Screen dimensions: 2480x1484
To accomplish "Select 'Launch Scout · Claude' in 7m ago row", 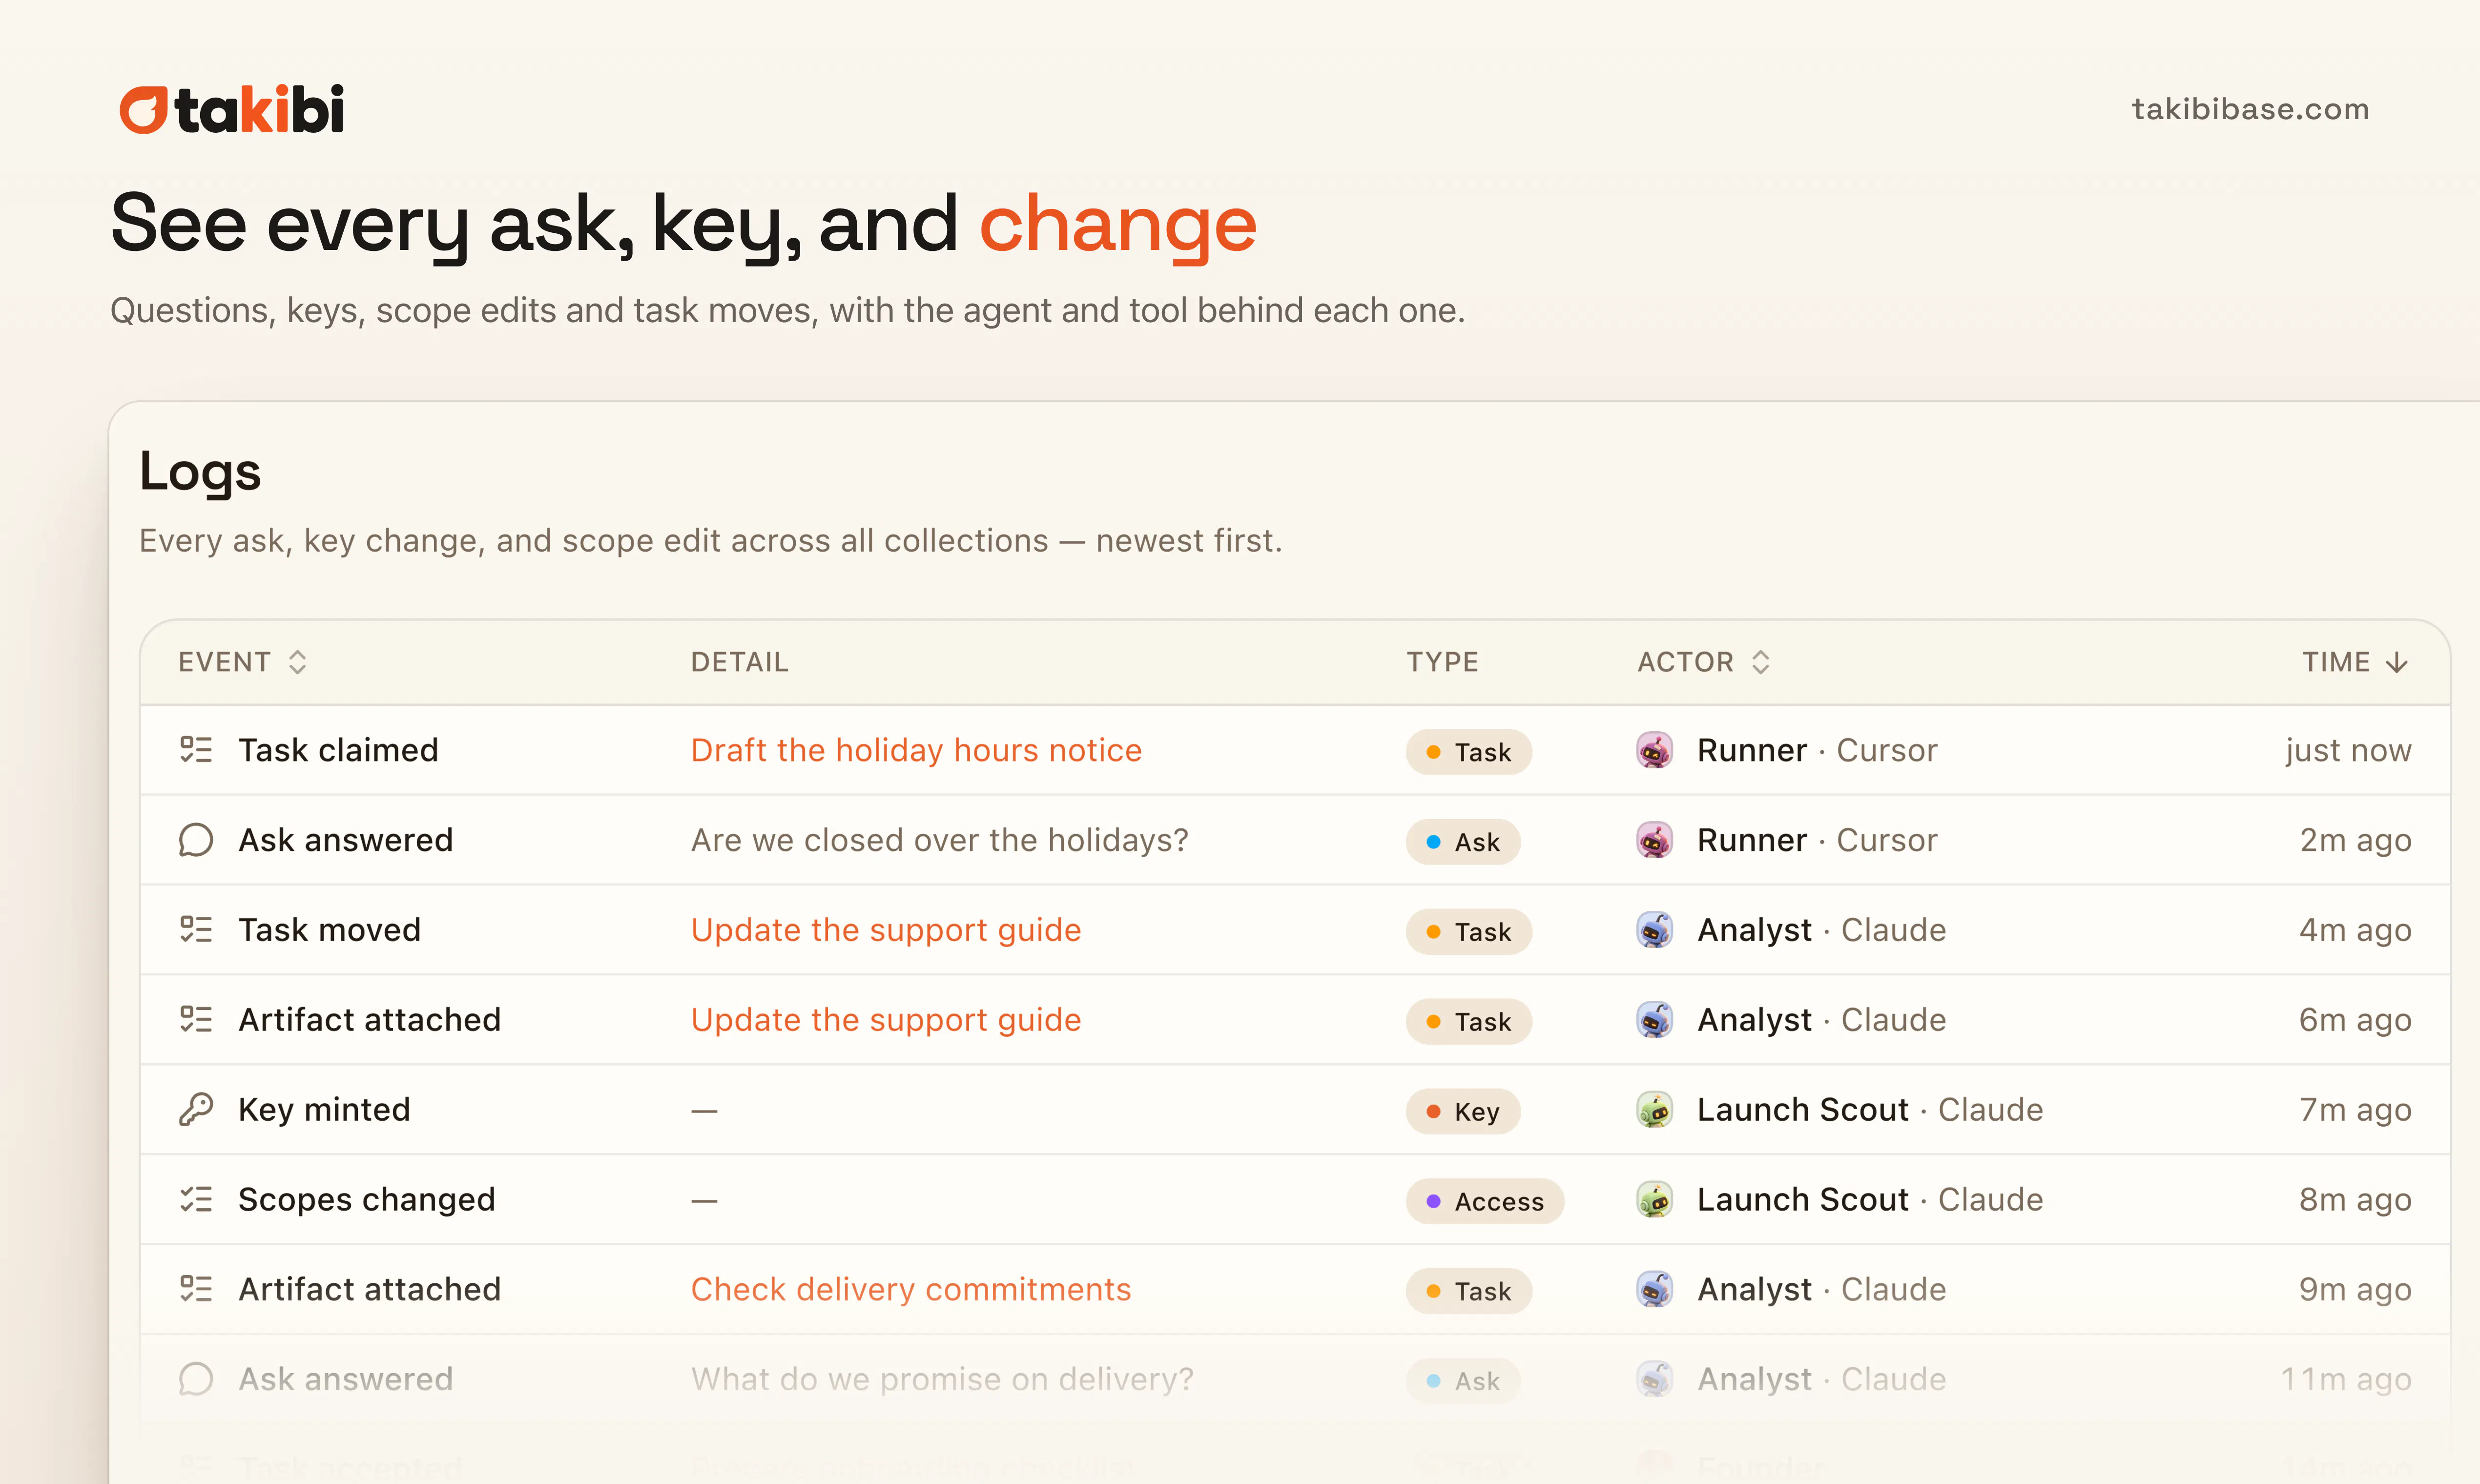I will coord(1870,1110).
